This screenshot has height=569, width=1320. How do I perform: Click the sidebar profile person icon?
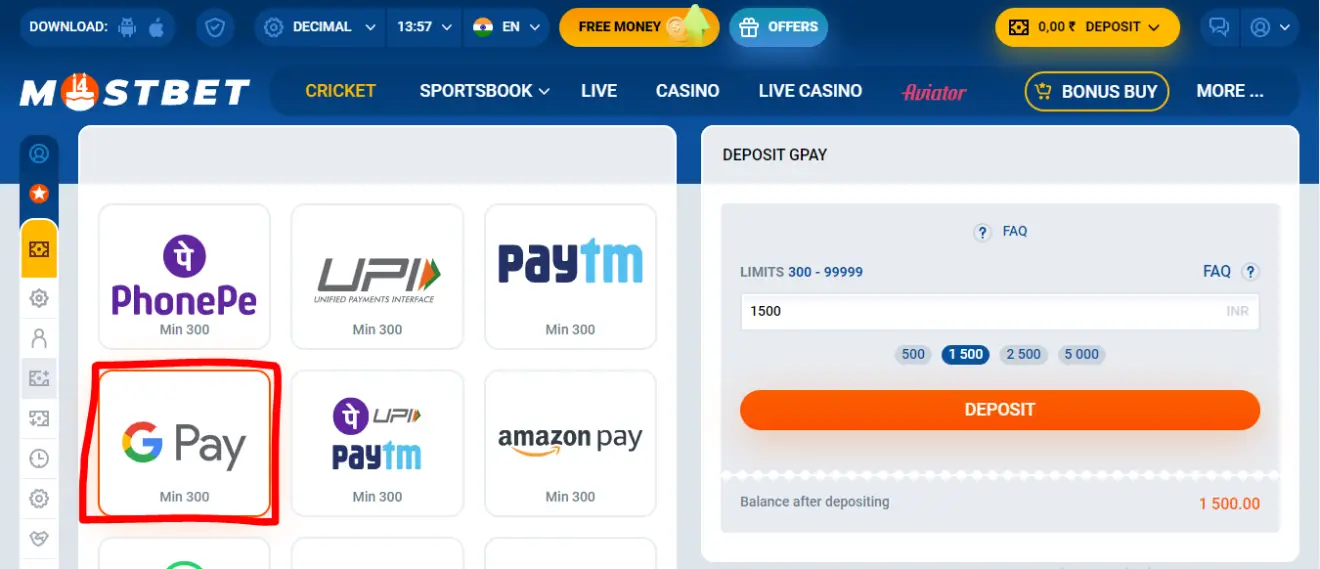tap(39, 338)
